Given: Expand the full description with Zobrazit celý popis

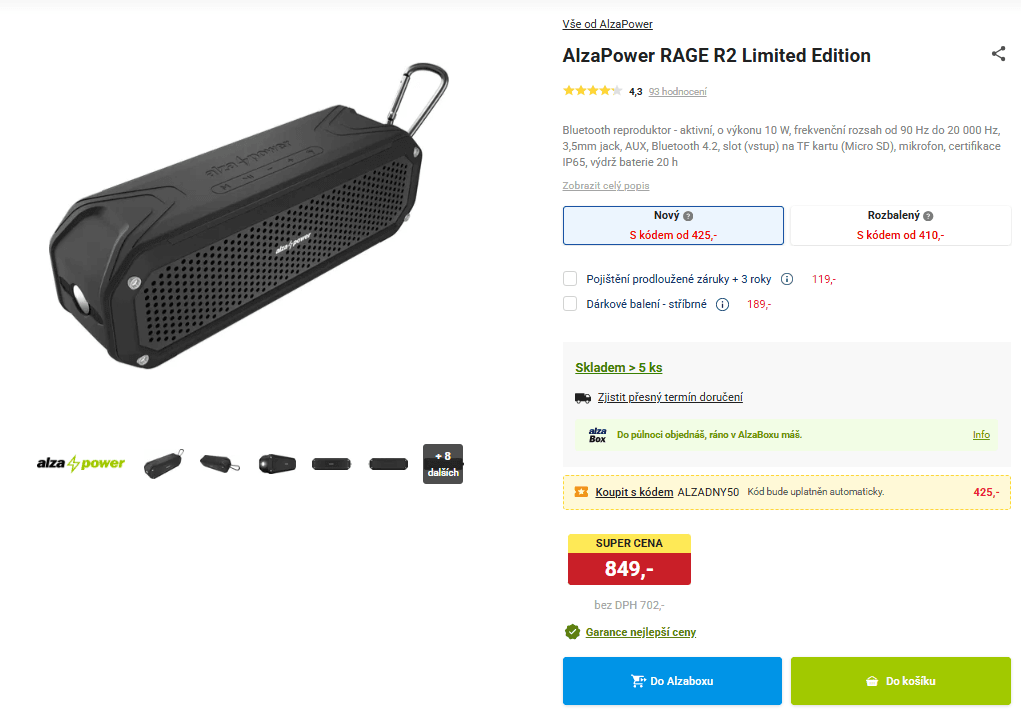Looking at the screenshot, I should [x=606, y=186].
